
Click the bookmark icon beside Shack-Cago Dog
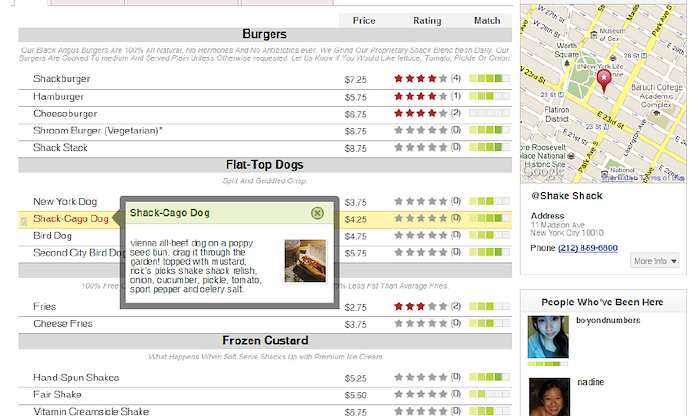tap(24, 220)
